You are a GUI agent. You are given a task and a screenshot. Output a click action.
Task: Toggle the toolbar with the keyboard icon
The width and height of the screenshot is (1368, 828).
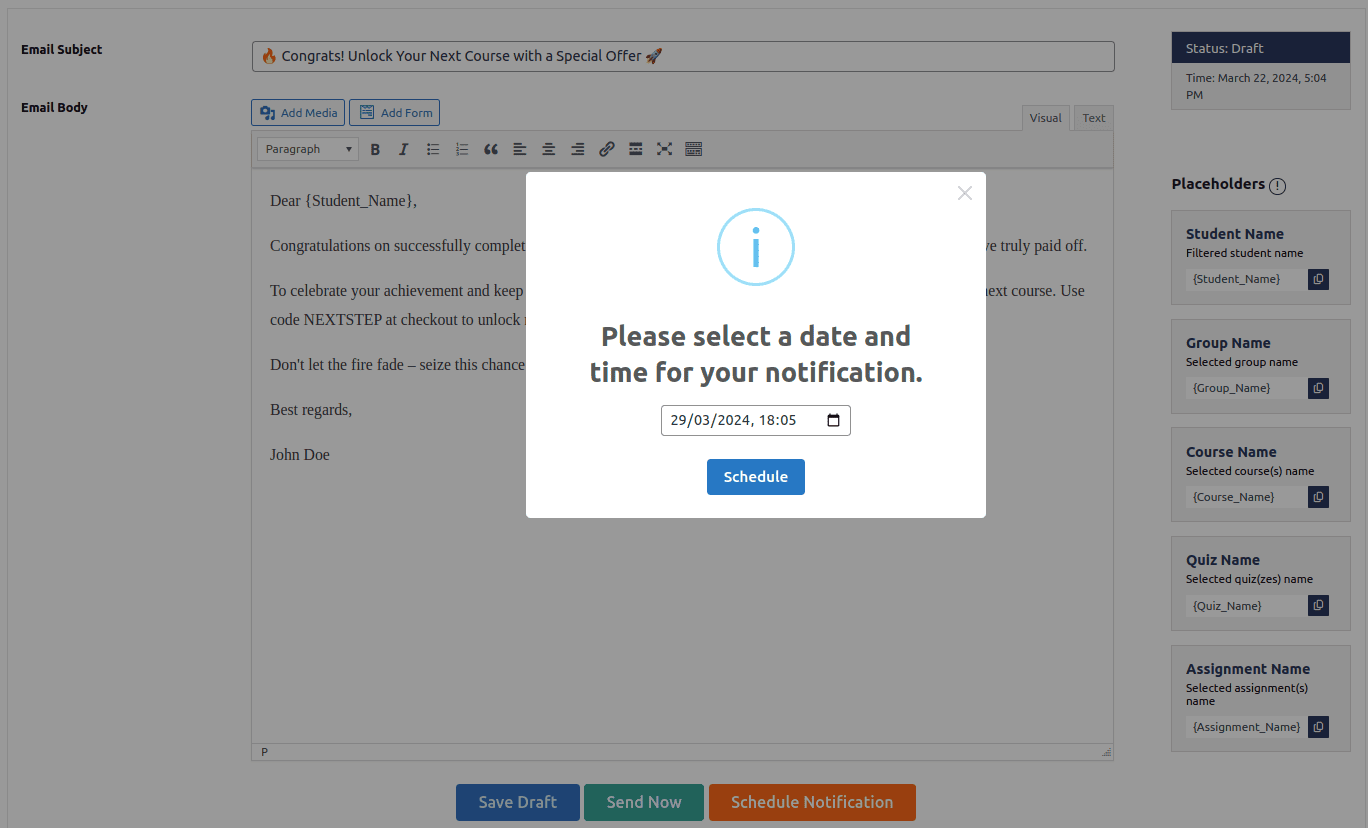click(x=693, y=150)
